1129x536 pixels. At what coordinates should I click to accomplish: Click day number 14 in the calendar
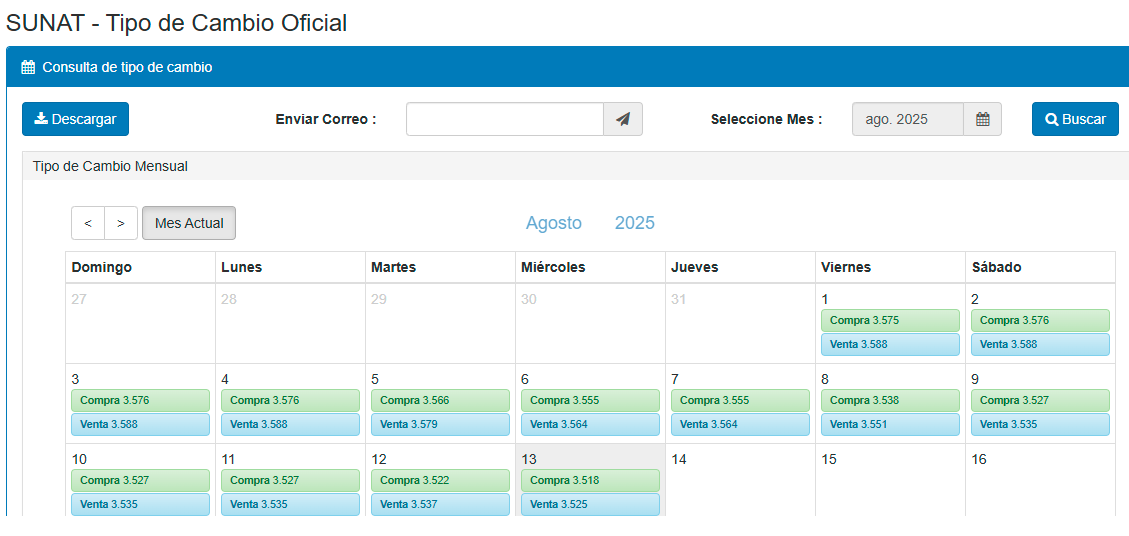coord(679,460)
